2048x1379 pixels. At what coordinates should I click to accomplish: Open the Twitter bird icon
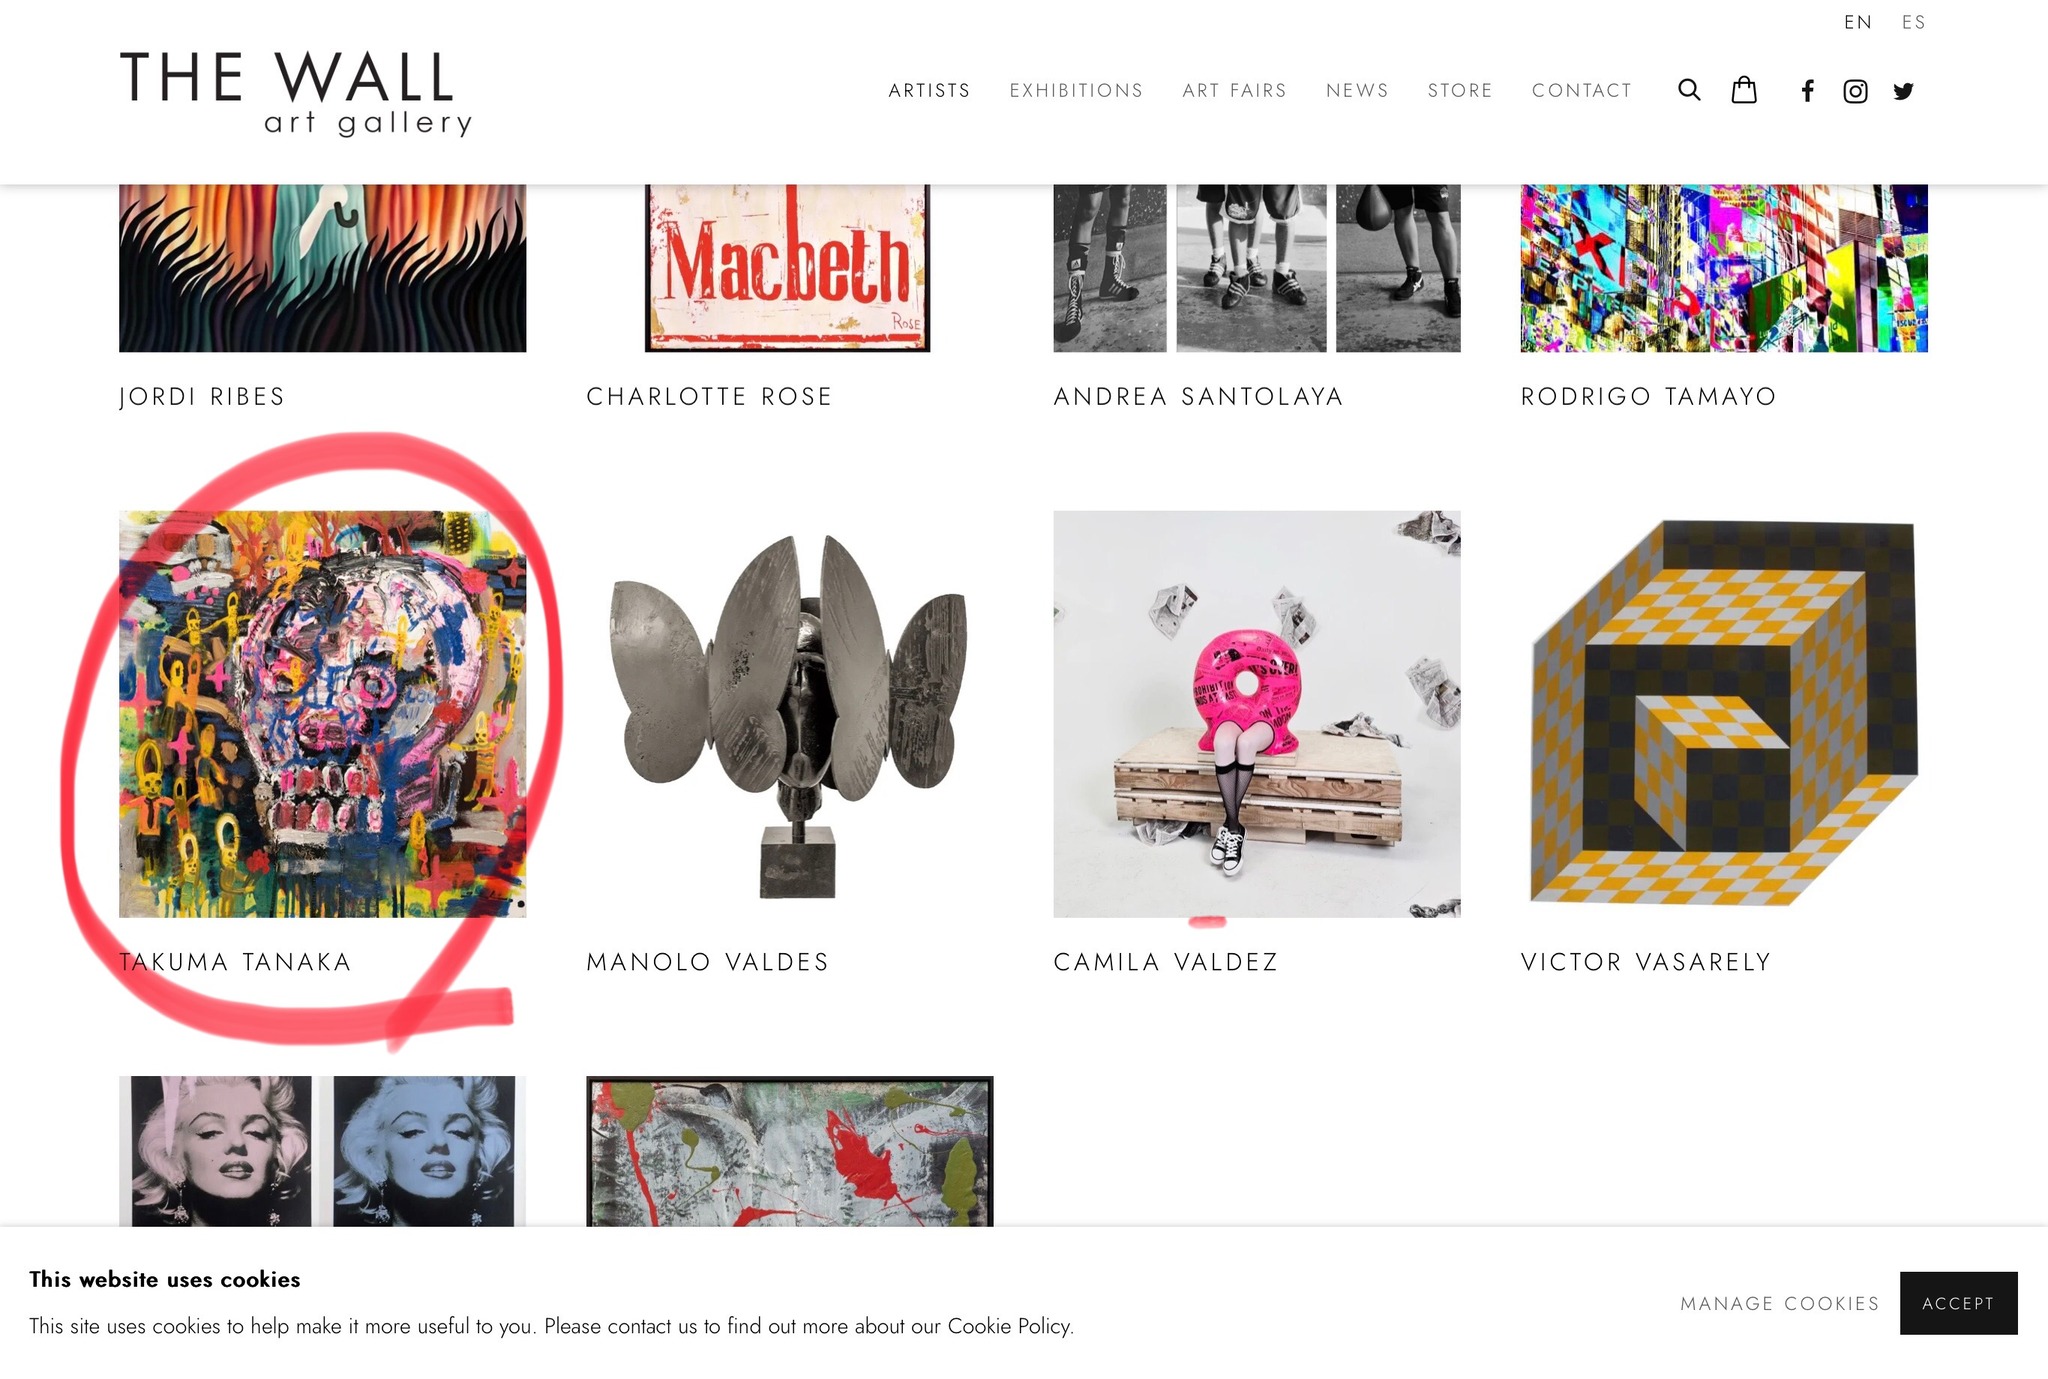[1903, 91]
